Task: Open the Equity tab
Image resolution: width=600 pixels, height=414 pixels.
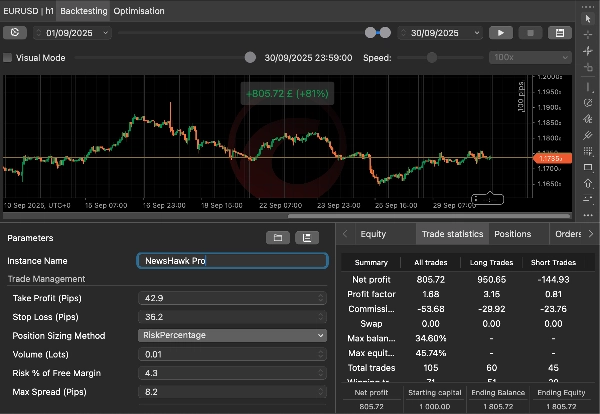Action: (372, 234)
